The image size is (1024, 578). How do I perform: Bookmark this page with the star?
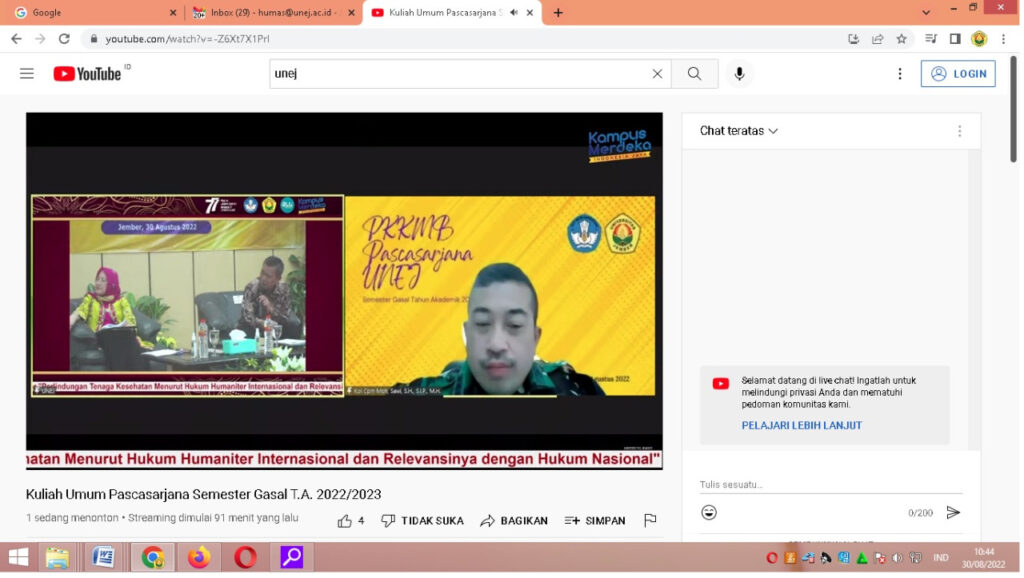coord(902,39)
